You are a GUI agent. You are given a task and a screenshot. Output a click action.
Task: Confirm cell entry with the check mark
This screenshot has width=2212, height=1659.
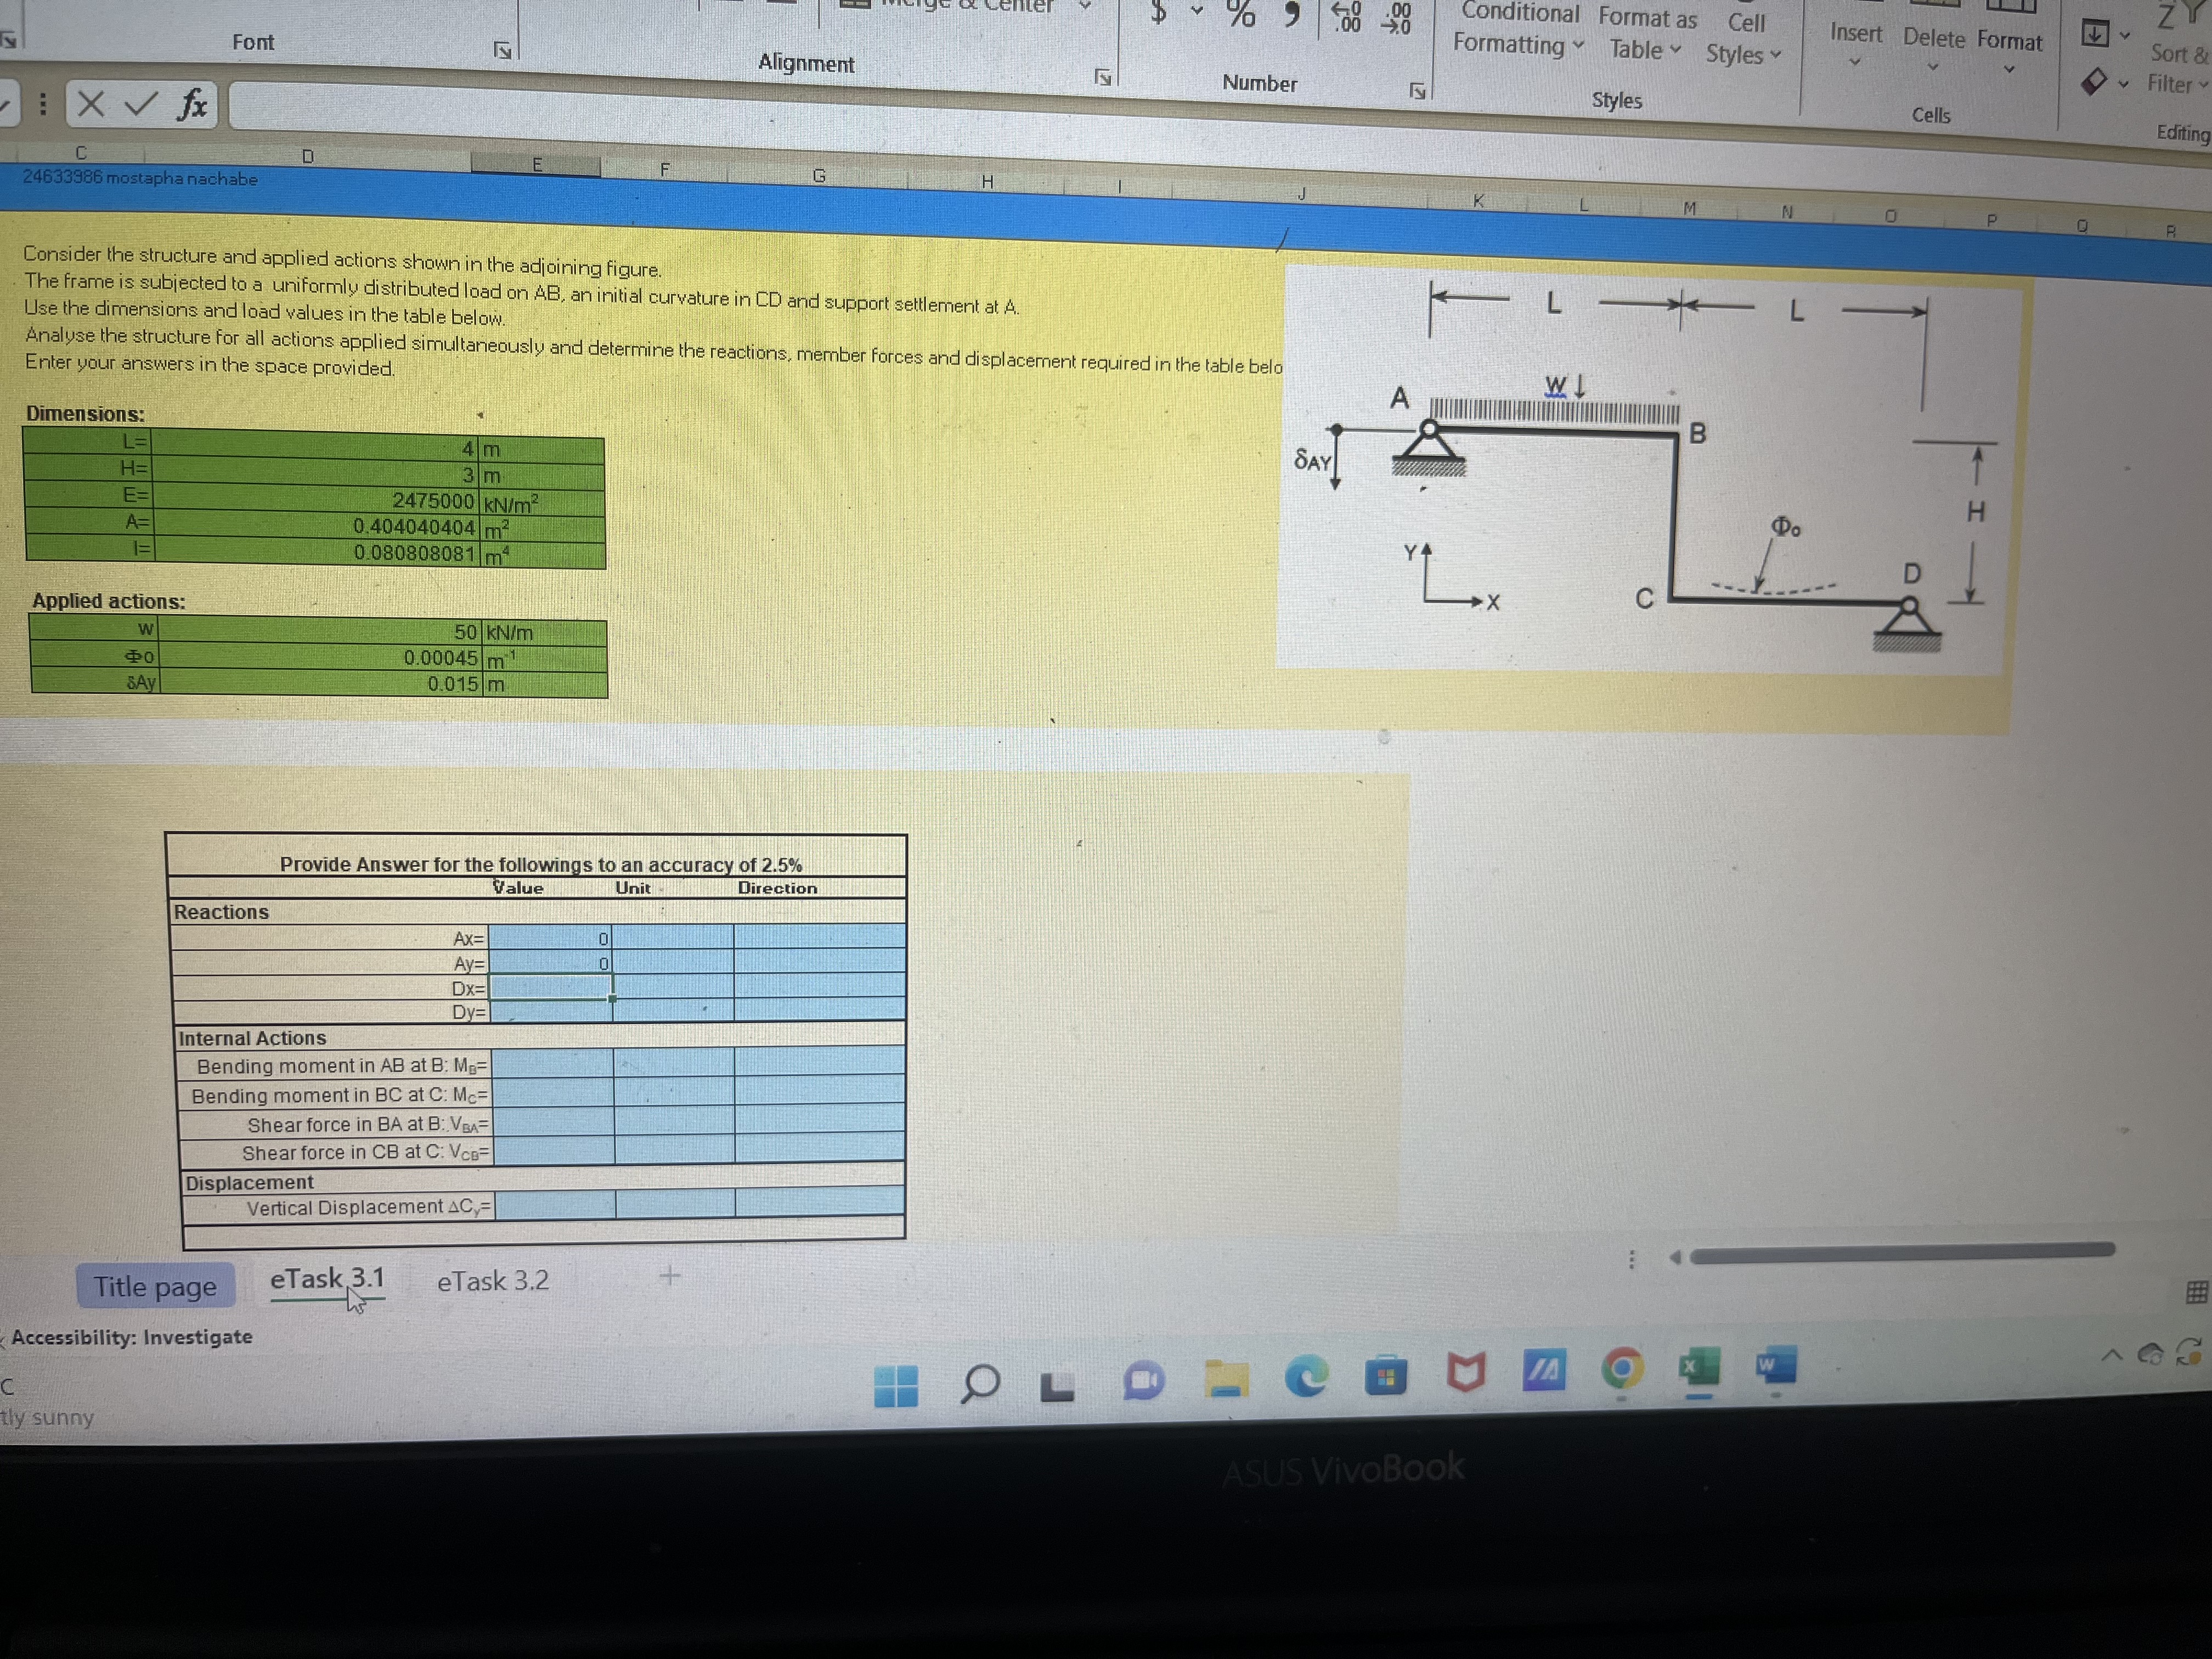click(x=141, y=103)
